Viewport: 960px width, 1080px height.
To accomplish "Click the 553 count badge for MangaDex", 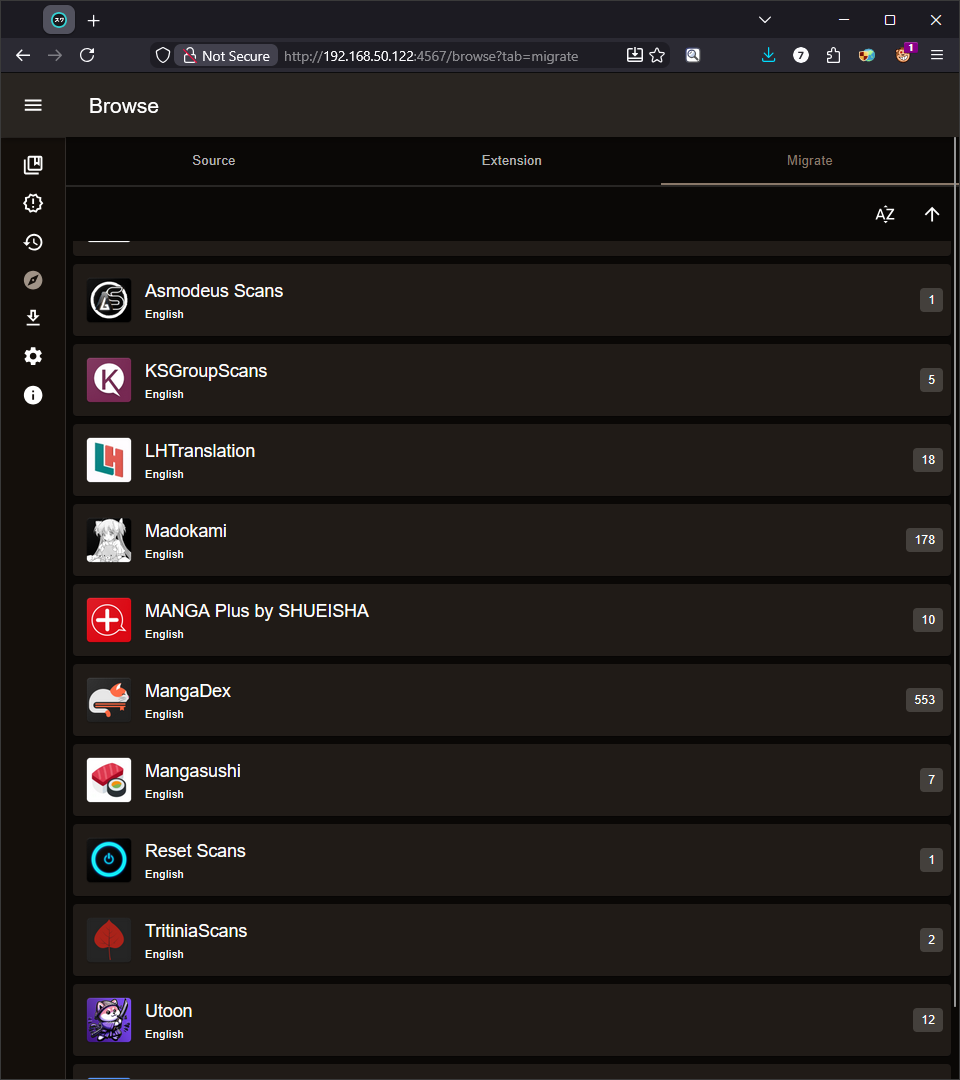I will (924, 700).
